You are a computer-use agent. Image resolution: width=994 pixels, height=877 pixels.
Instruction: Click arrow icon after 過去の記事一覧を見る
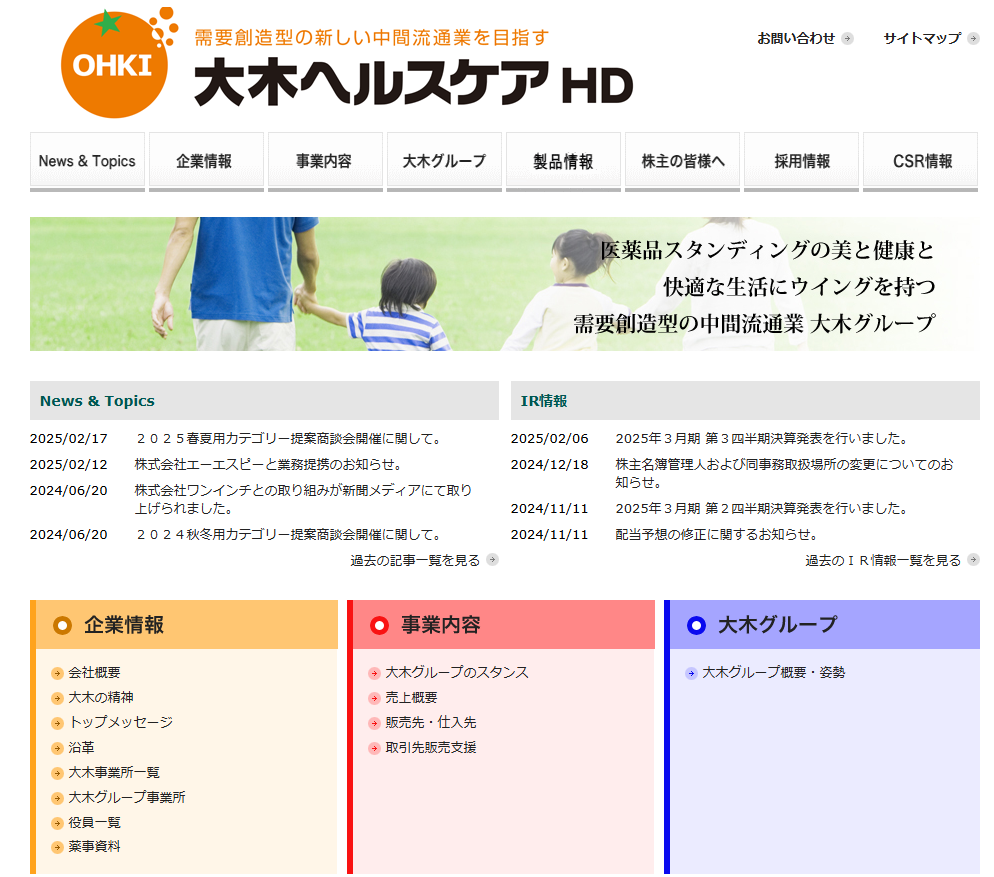pos(492,560)
